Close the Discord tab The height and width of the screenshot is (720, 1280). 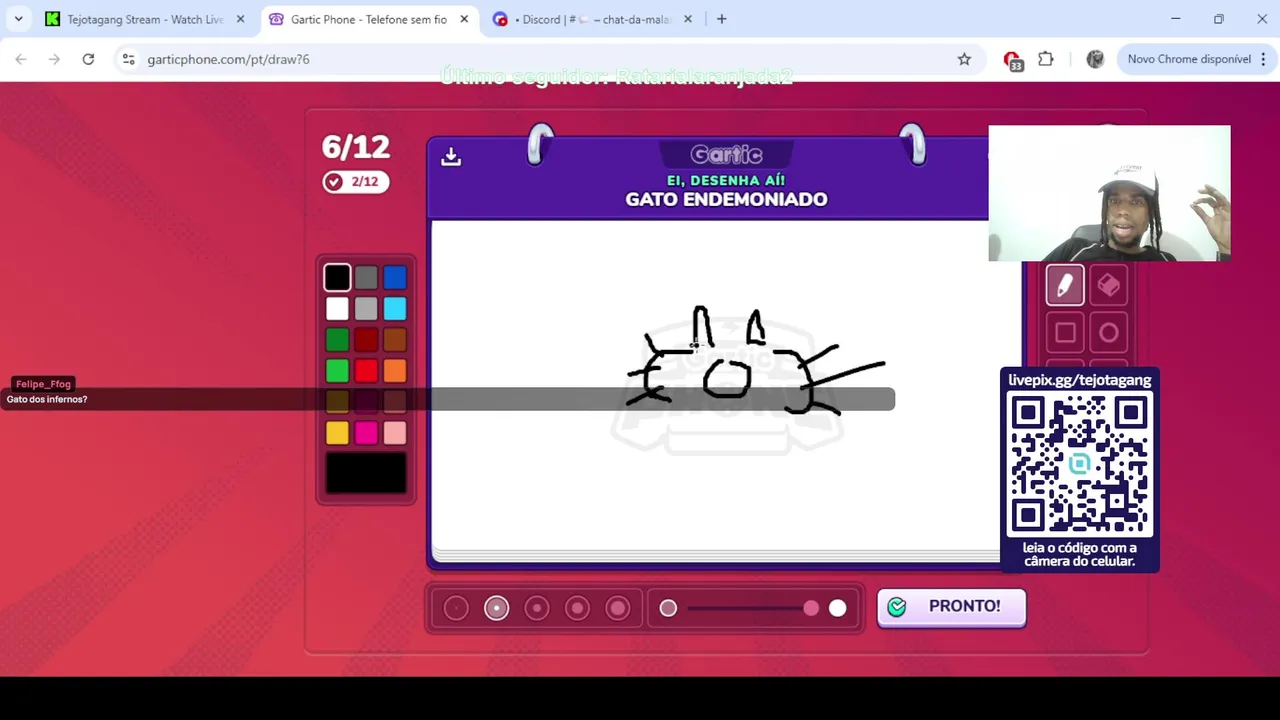(x=687, y=19)
